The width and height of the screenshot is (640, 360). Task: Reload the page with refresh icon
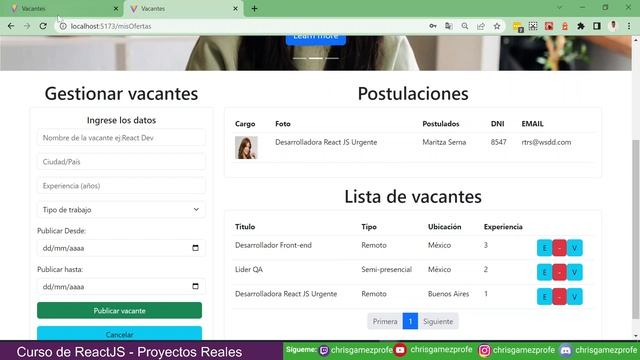[43, 26]
